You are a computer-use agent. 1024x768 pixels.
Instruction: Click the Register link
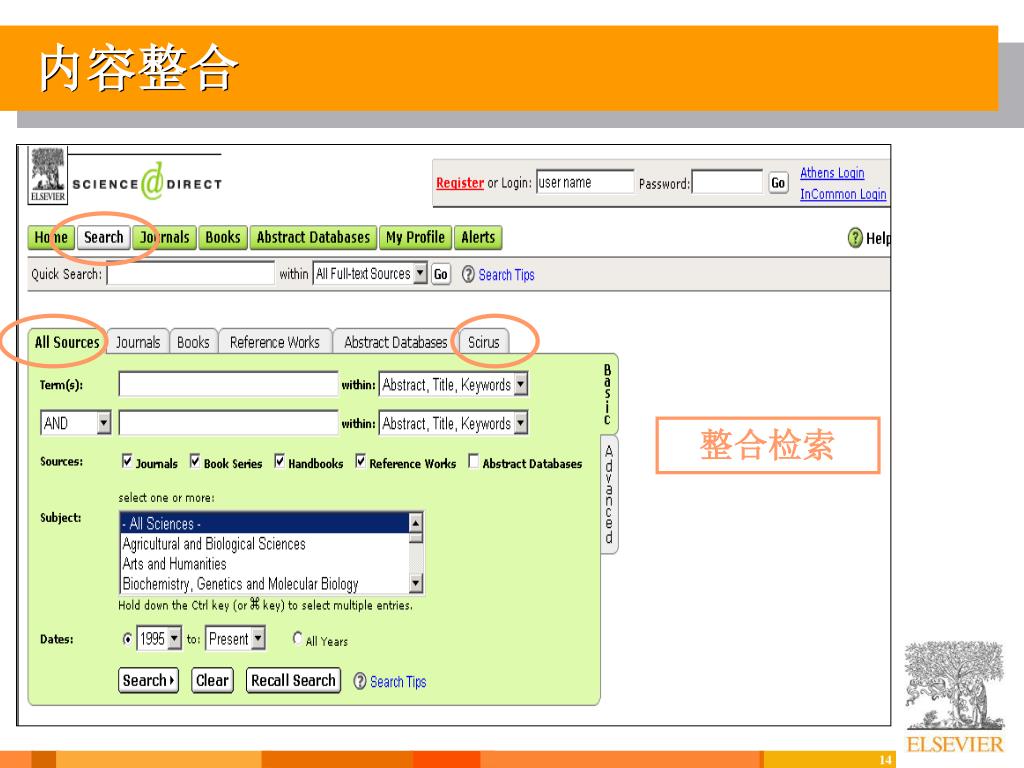click(460, 183)
